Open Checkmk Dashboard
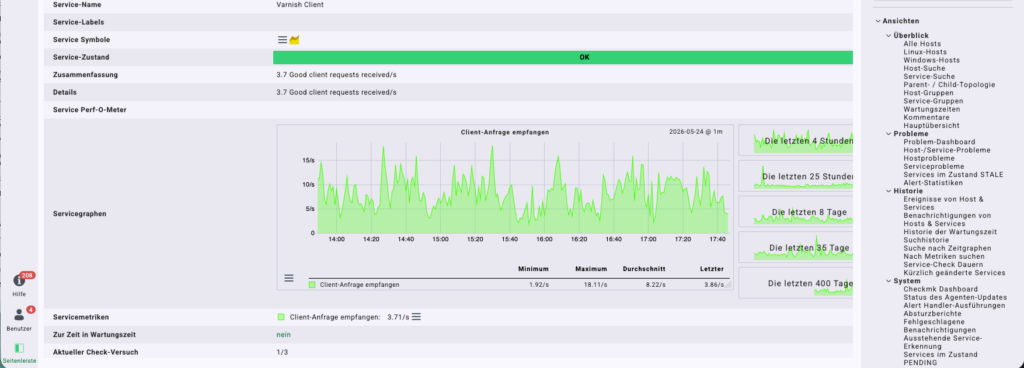This screenshot has height=368, width=1024. pos(940,289)
